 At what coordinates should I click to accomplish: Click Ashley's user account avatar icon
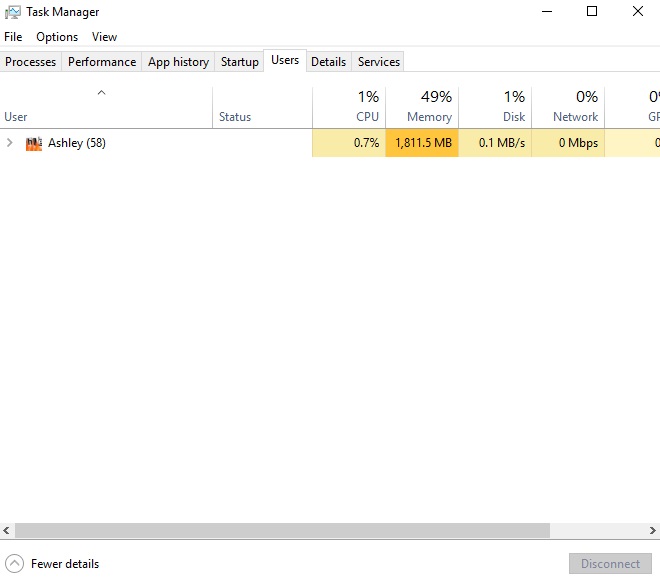click(34, 143)
